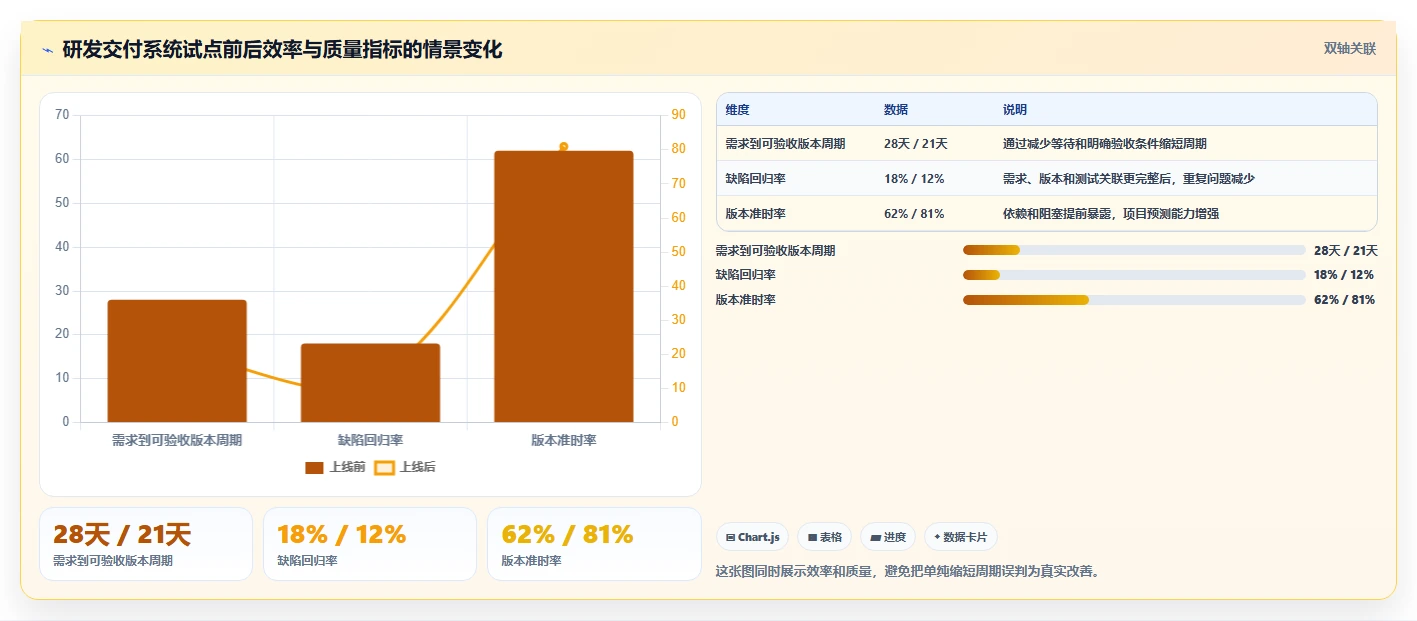
Task: Click the description 通过减少等待和明确验收条件缩短周期
Action: (1105, 144)
